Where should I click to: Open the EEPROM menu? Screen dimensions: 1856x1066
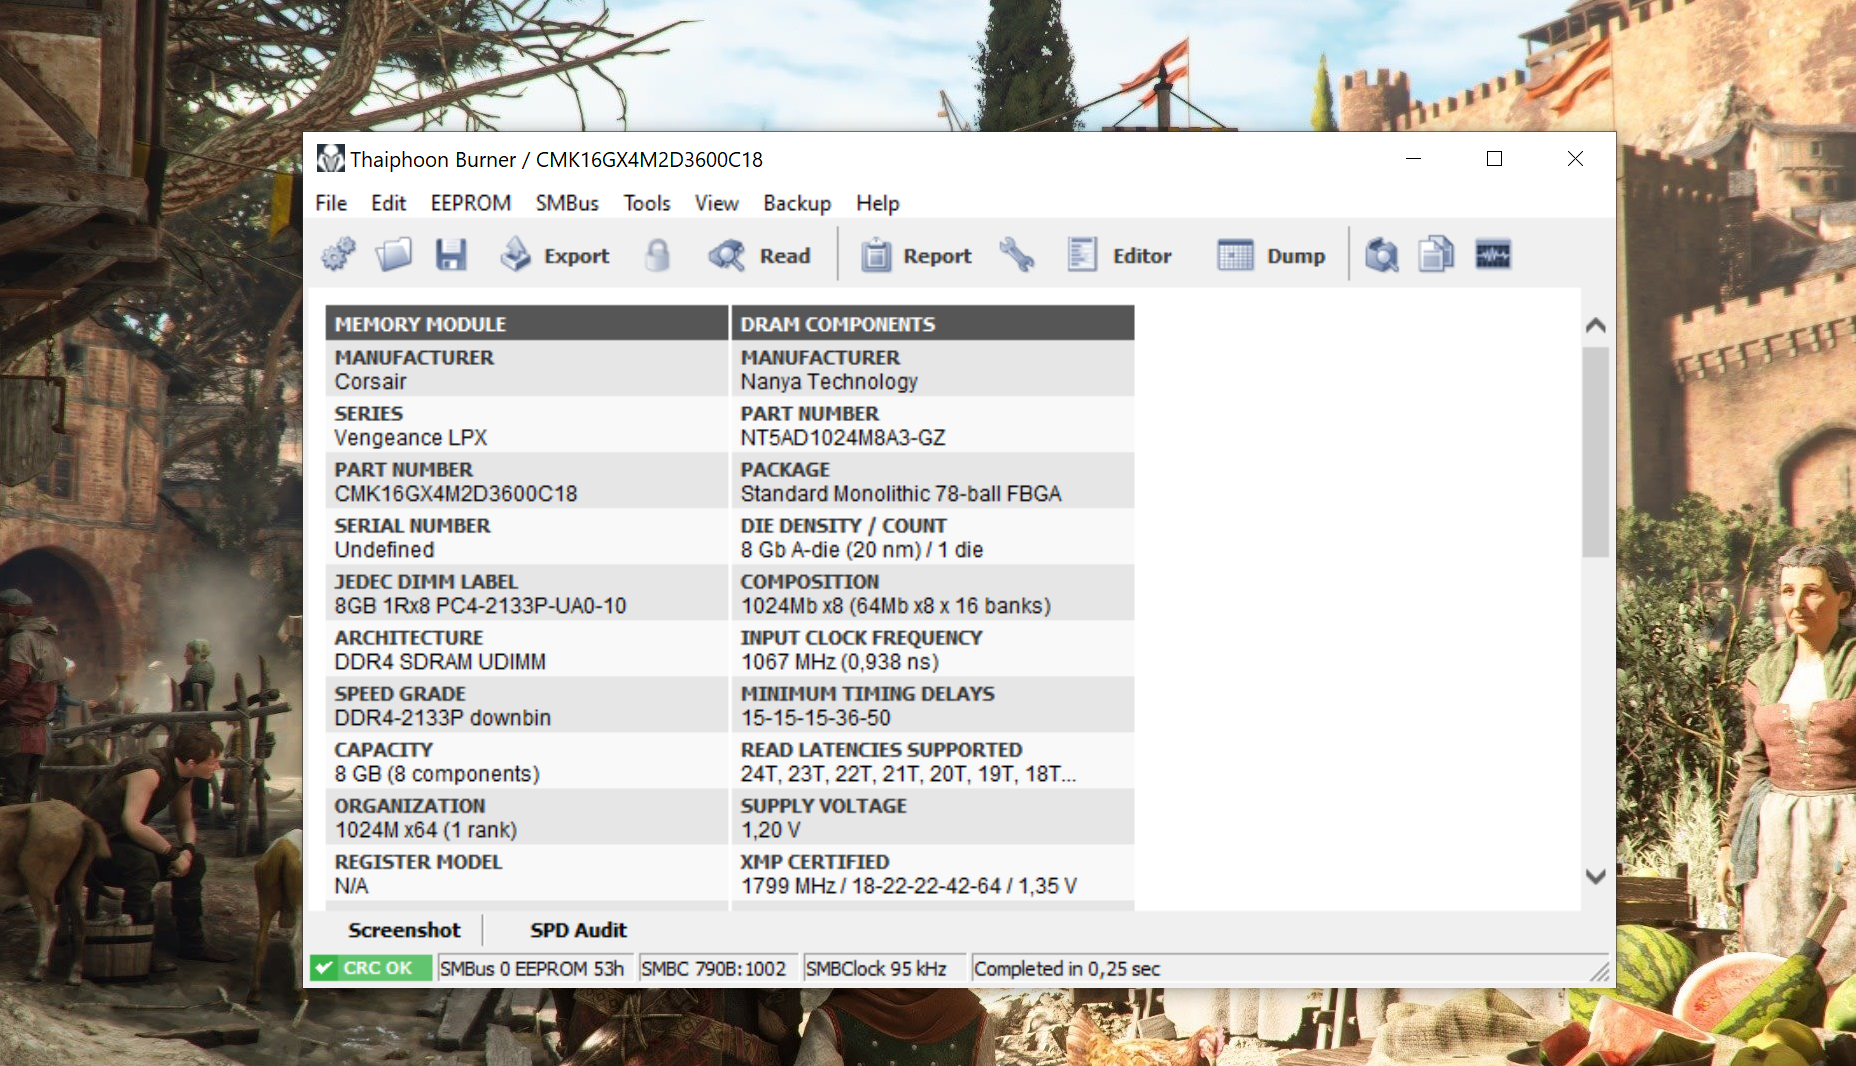click(x=471, y=203)
